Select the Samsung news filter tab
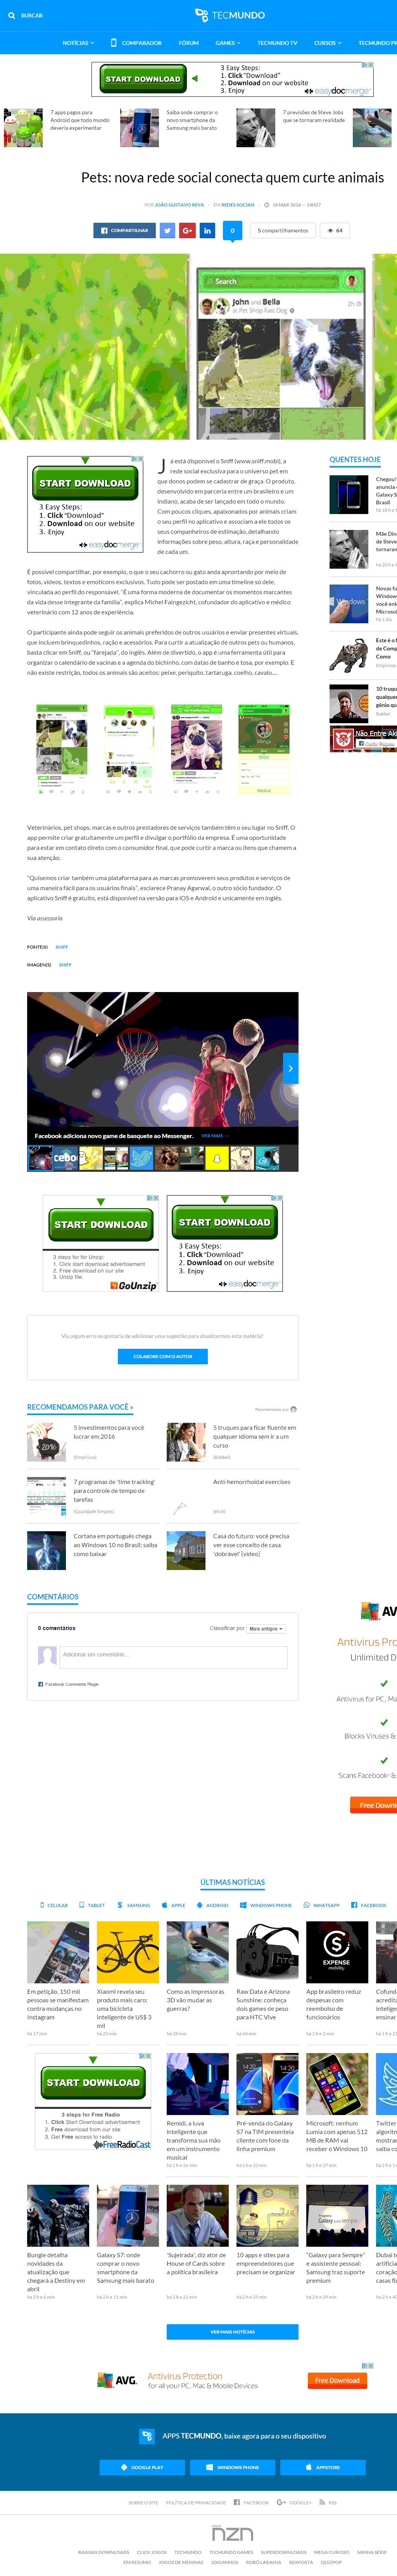This screenshot has height=2576, width=397. pos(133,1905)
